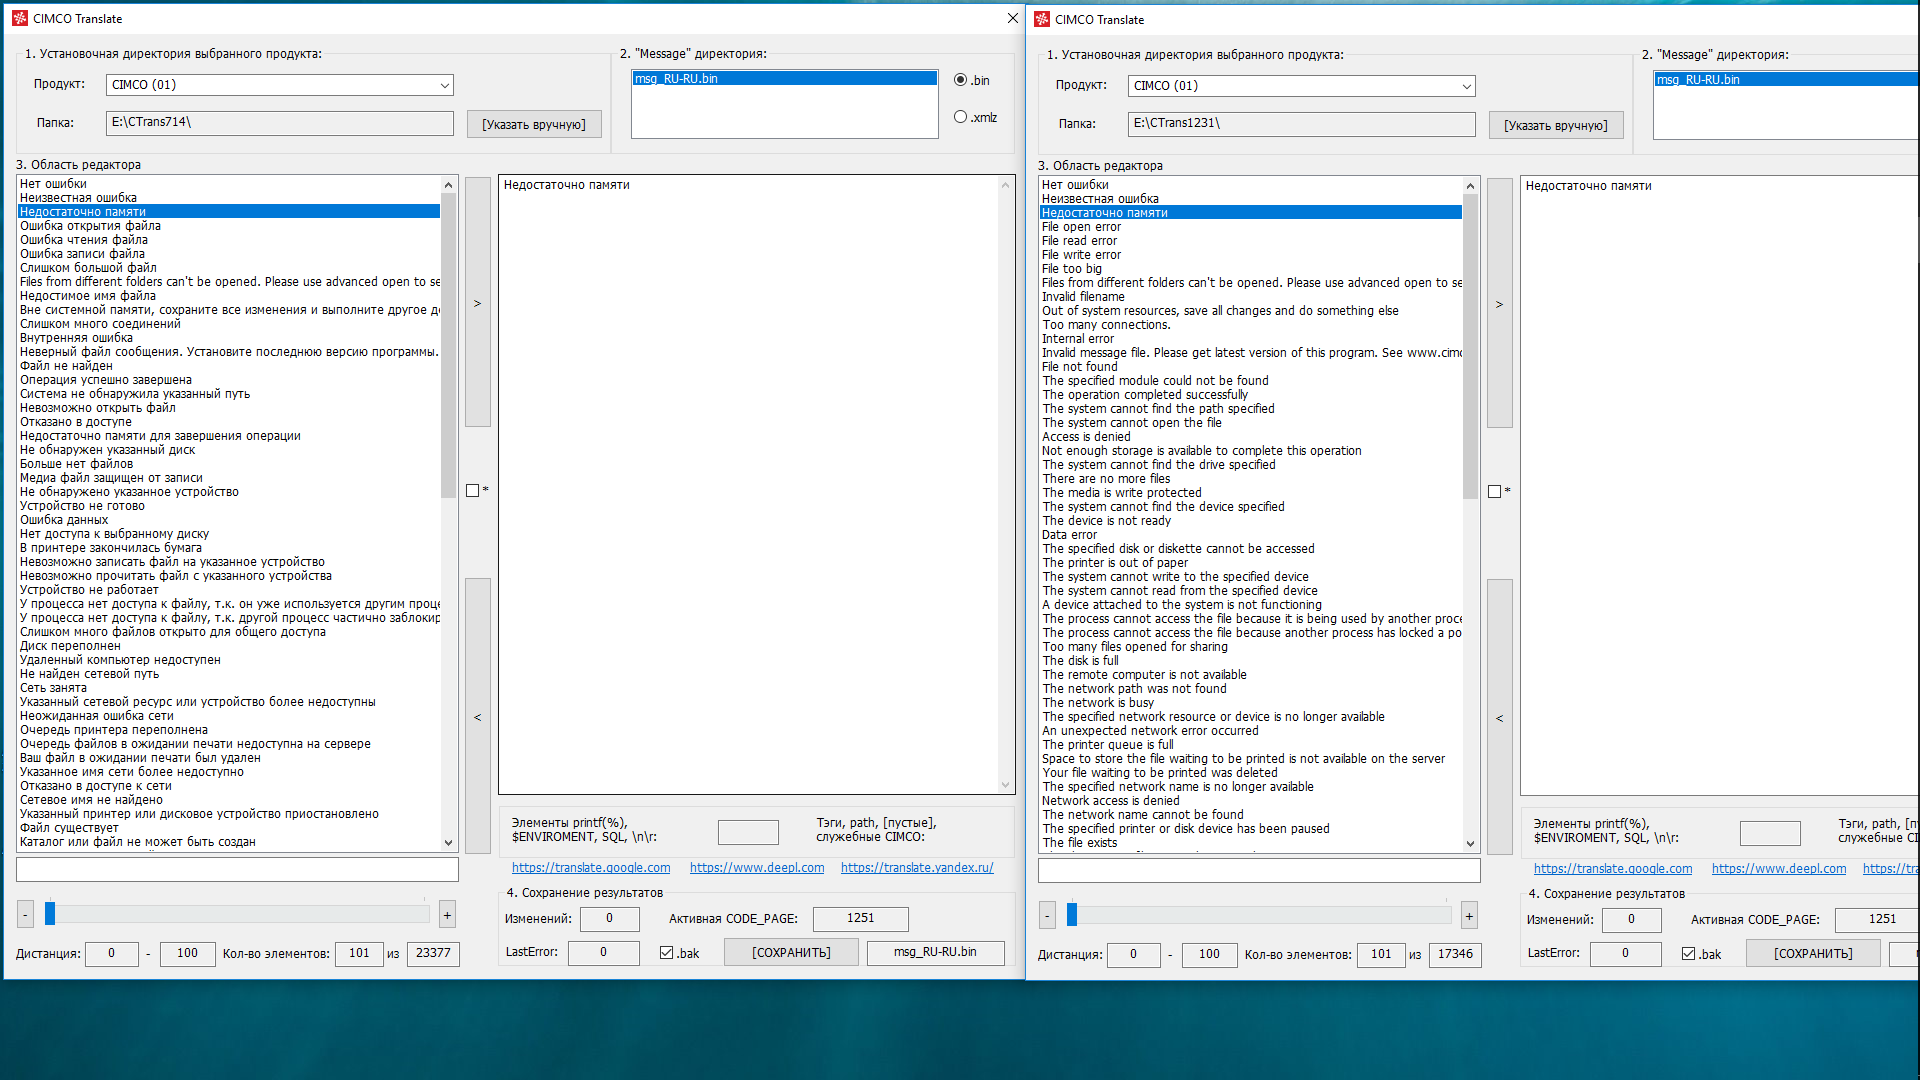Viewport: 1920px width, 1080px height.
Task: Toggle the .bak checkbox in the left window
Action: pos(666,953)
